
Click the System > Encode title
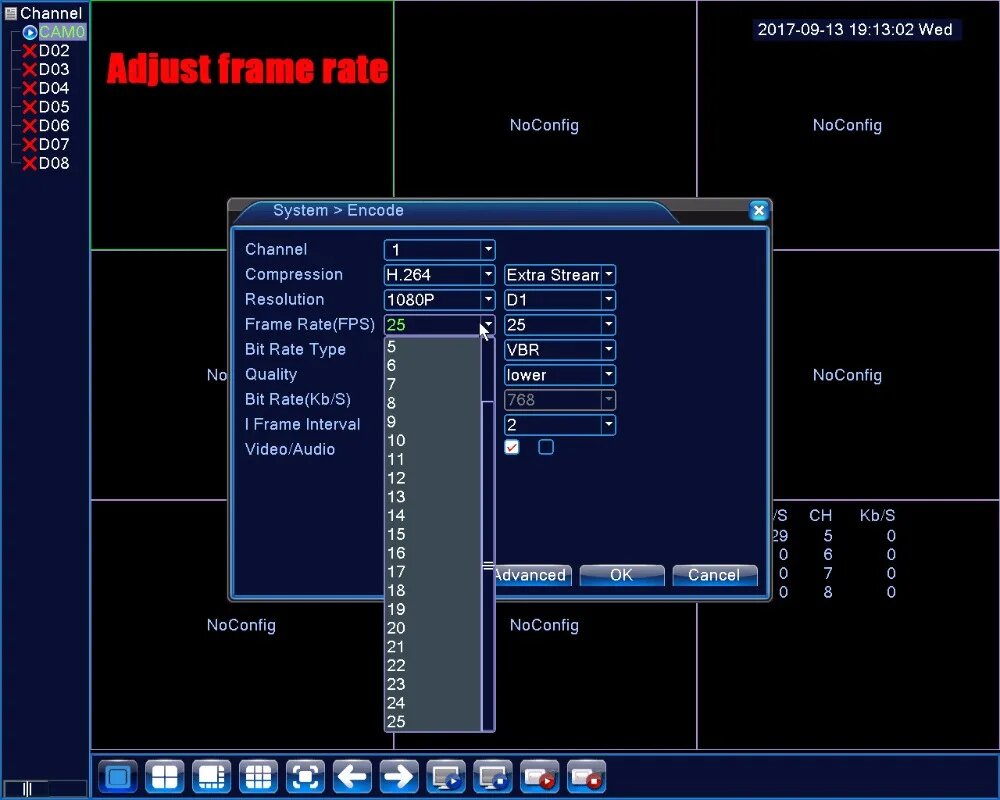338,211
